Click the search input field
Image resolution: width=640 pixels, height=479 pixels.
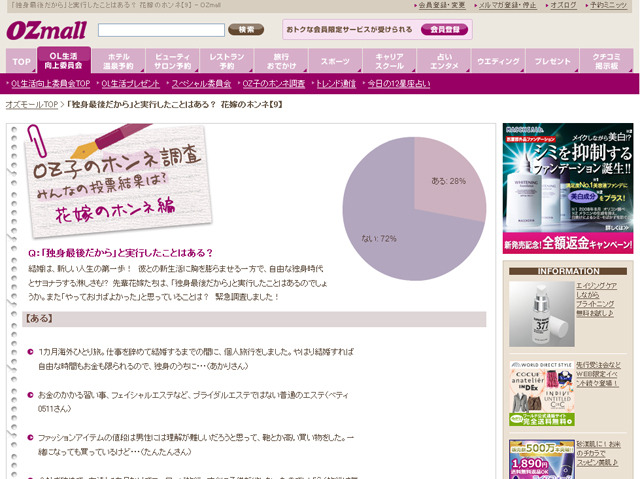point(160,30)
